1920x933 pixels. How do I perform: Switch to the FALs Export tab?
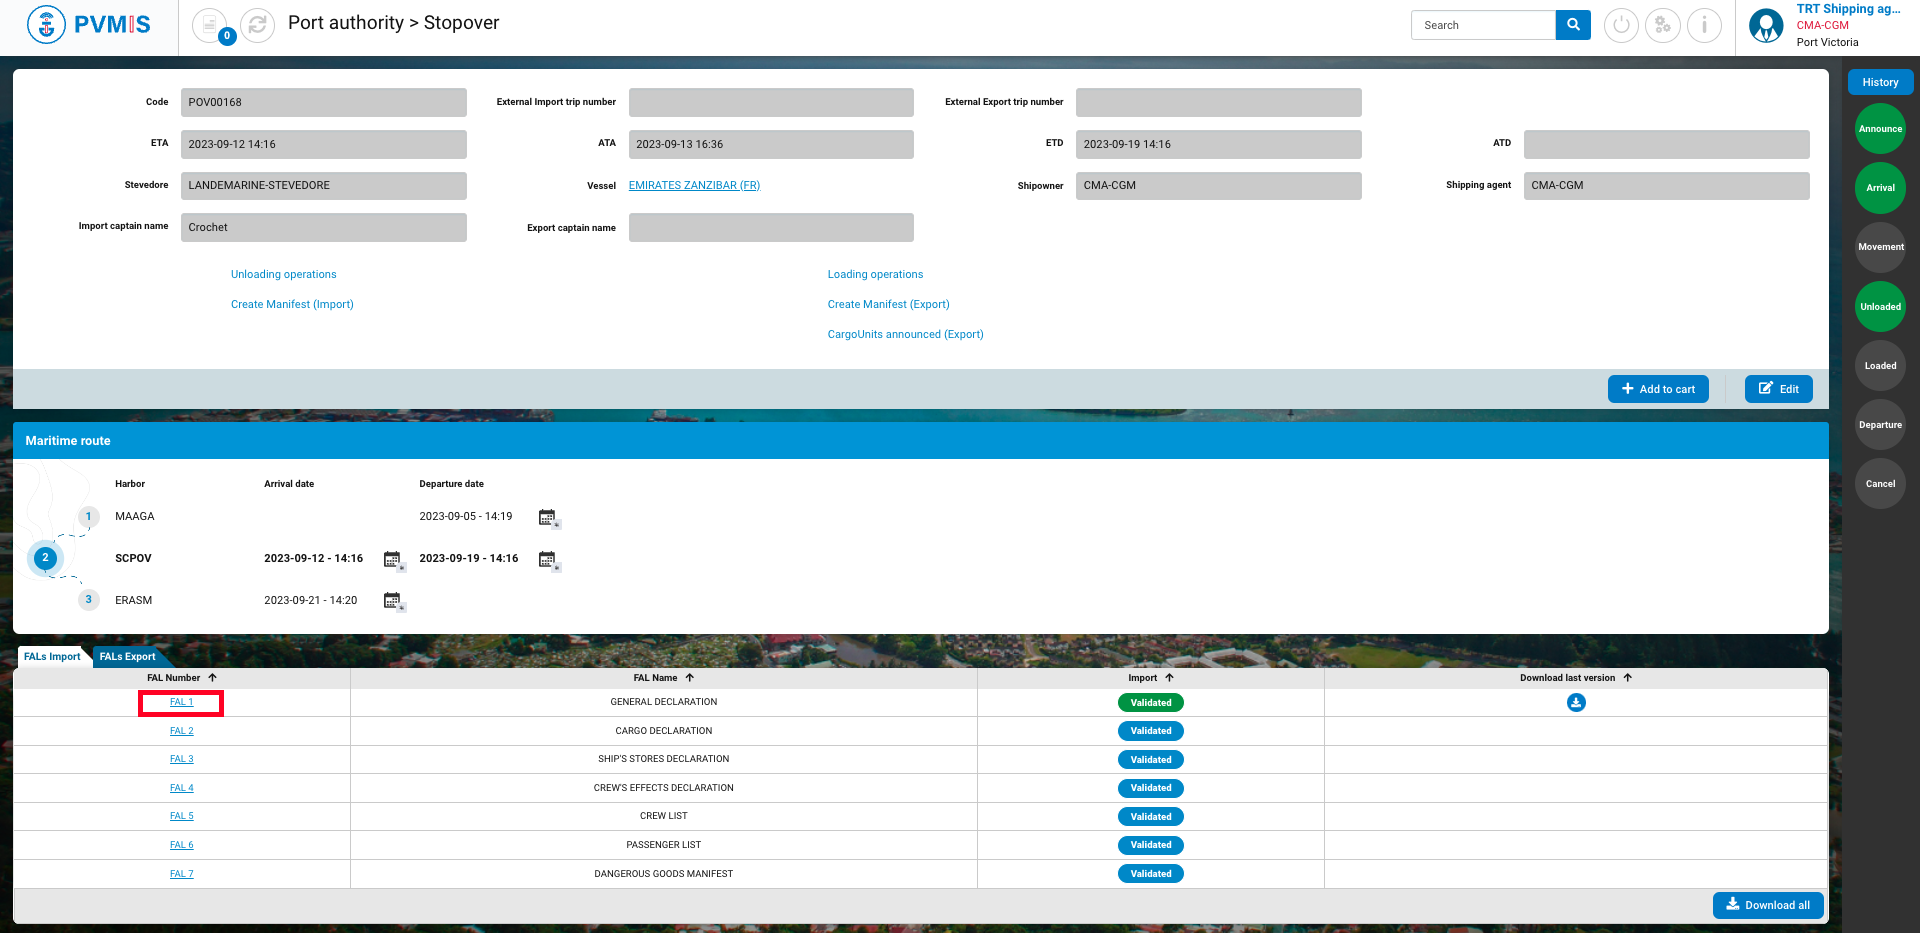coord(128,657)
